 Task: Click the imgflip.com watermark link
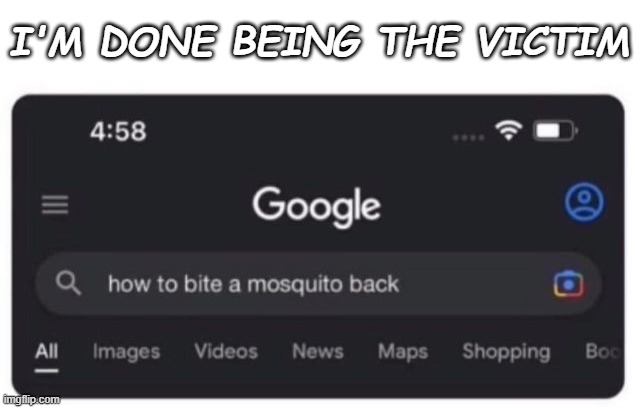click(x=31, y=399)
